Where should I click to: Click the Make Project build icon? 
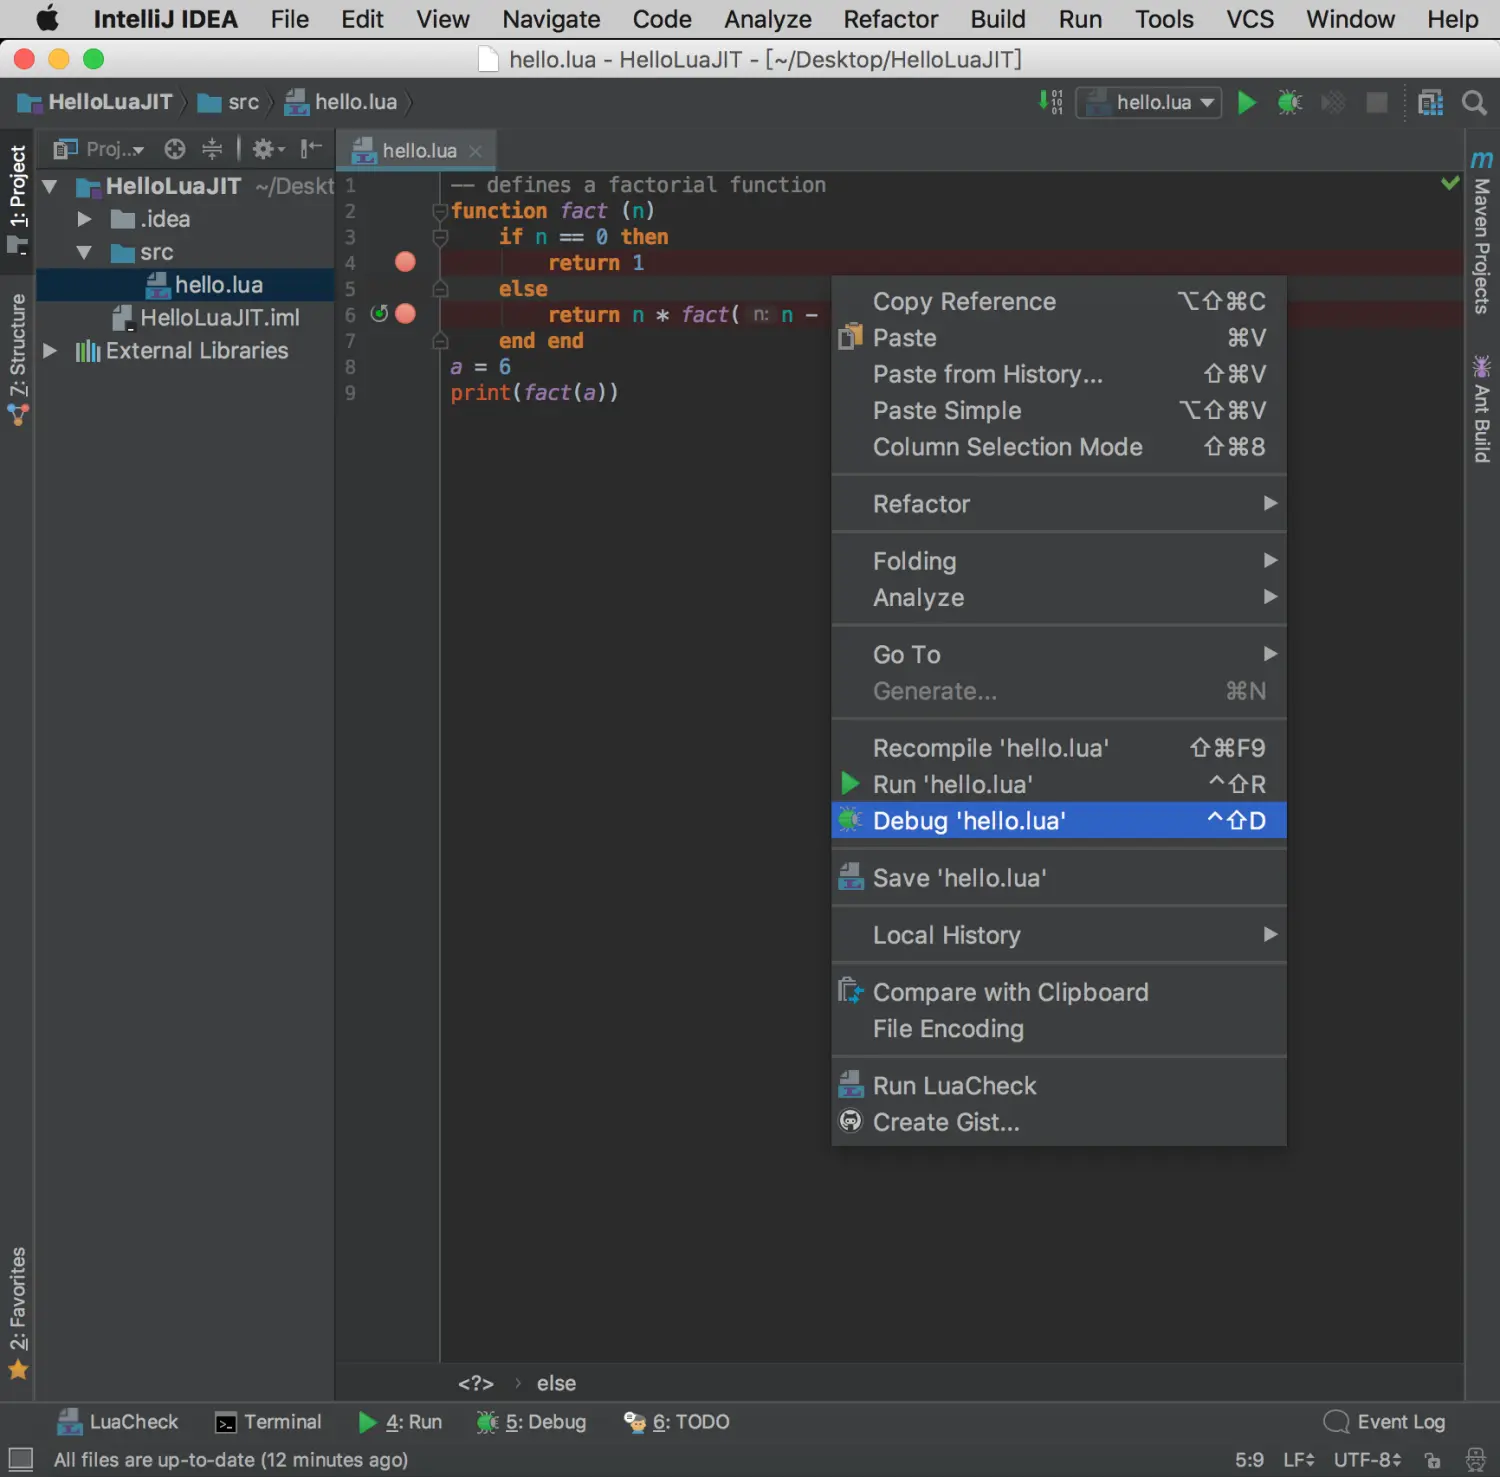coord(1050,101)
